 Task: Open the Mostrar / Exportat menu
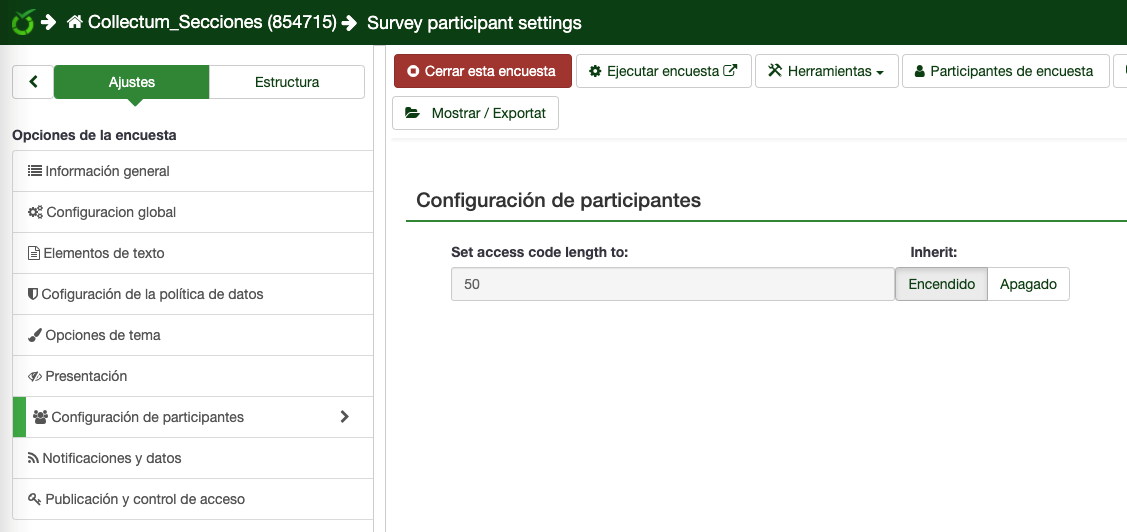coord(475,113)
